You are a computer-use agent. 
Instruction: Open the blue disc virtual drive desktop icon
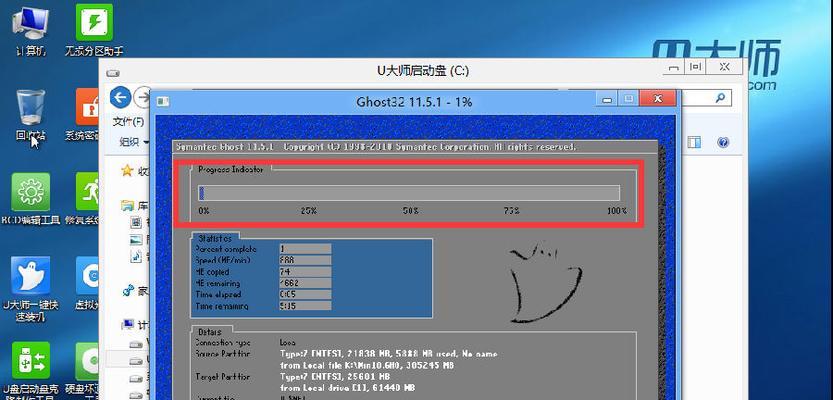[87, 282]
